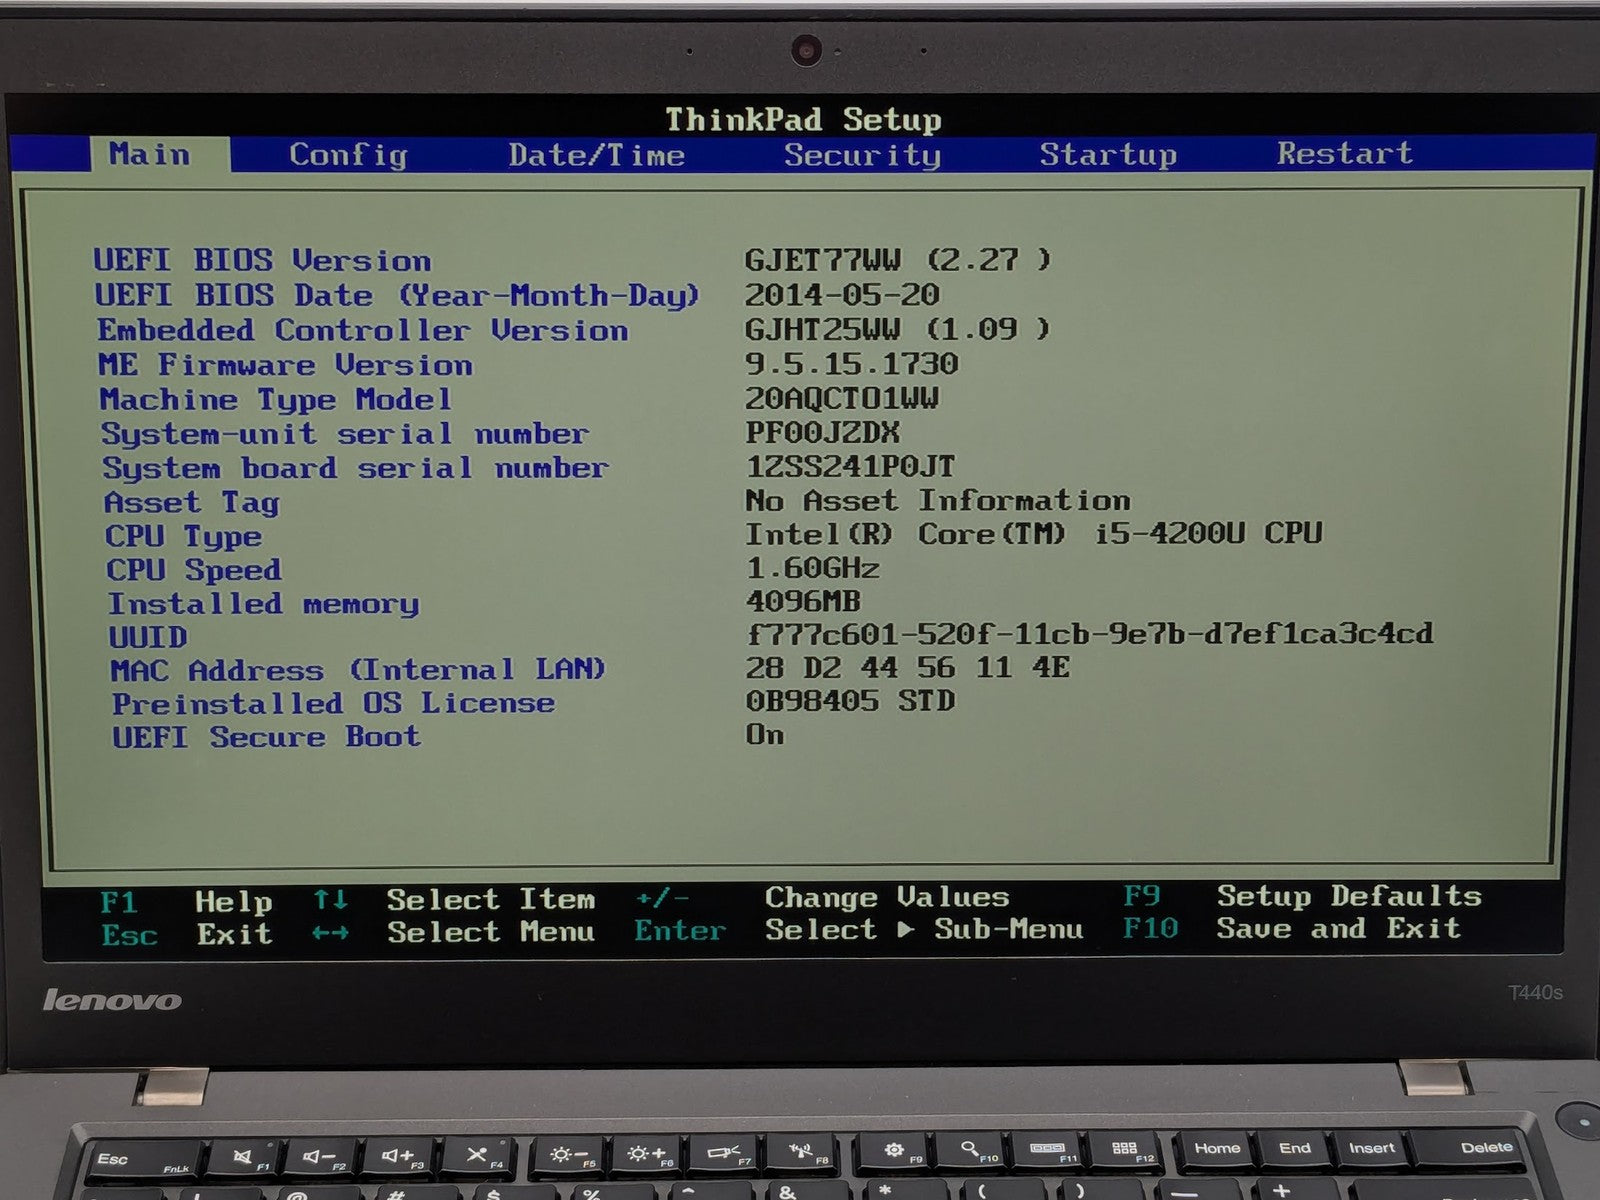The image size is (1600, 1200).
Task: Click the machine type value 20AQCTO1WW
Action: pyautogui.click(x=842, y=398)
